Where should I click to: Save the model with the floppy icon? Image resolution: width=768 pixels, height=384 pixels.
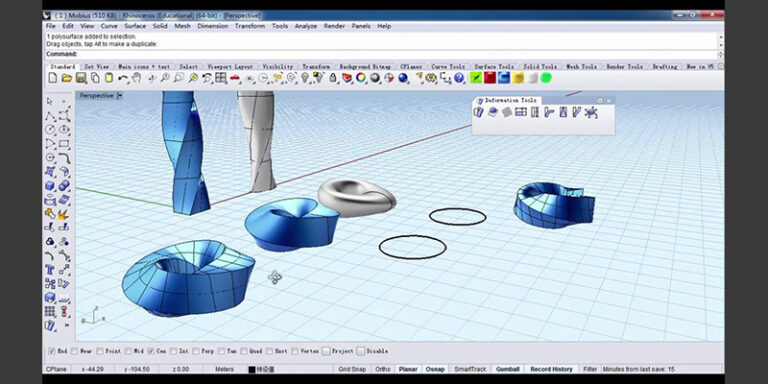point(81,77)
